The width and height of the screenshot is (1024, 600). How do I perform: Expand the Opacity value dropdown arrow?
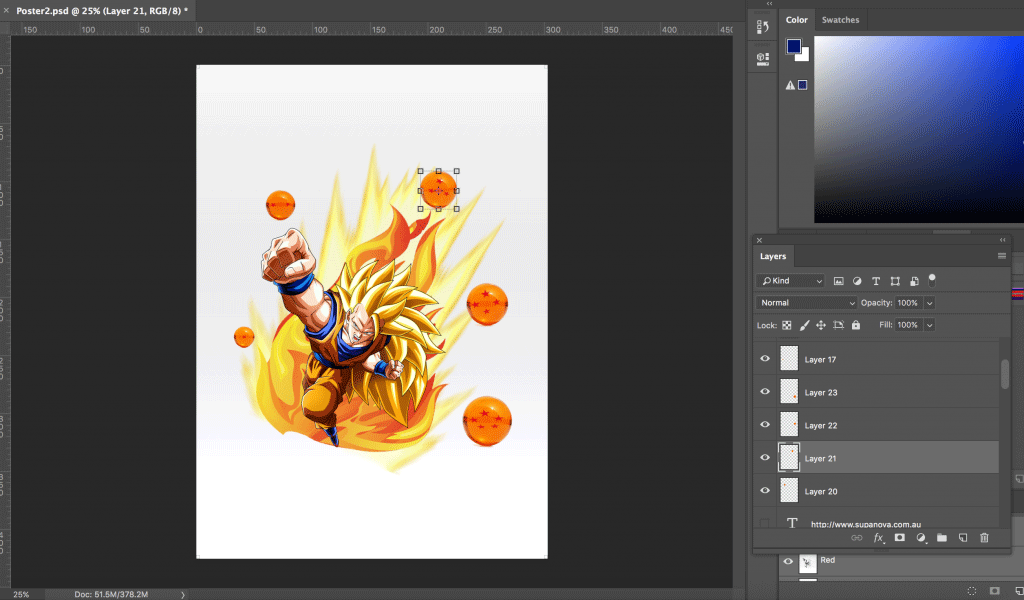tap(930, 303)
